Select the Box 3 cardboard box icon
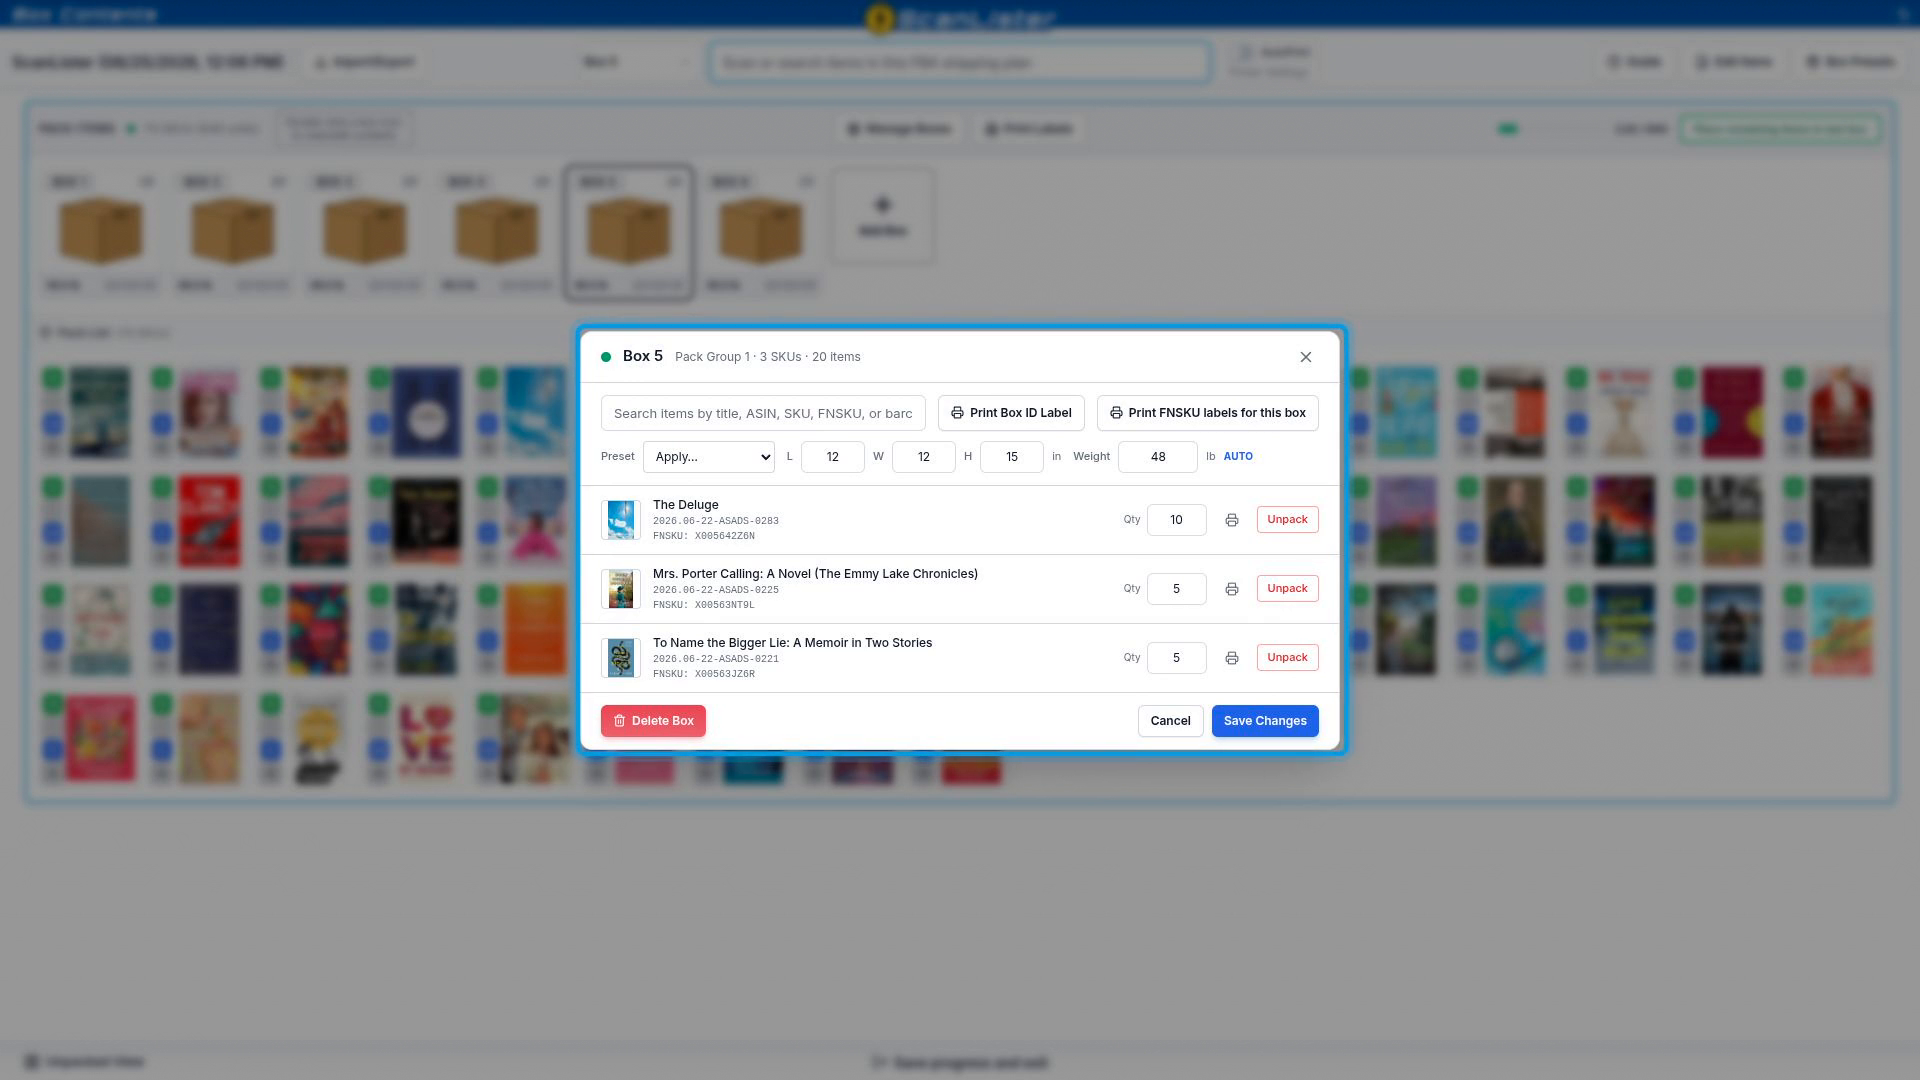 point(364,231)
